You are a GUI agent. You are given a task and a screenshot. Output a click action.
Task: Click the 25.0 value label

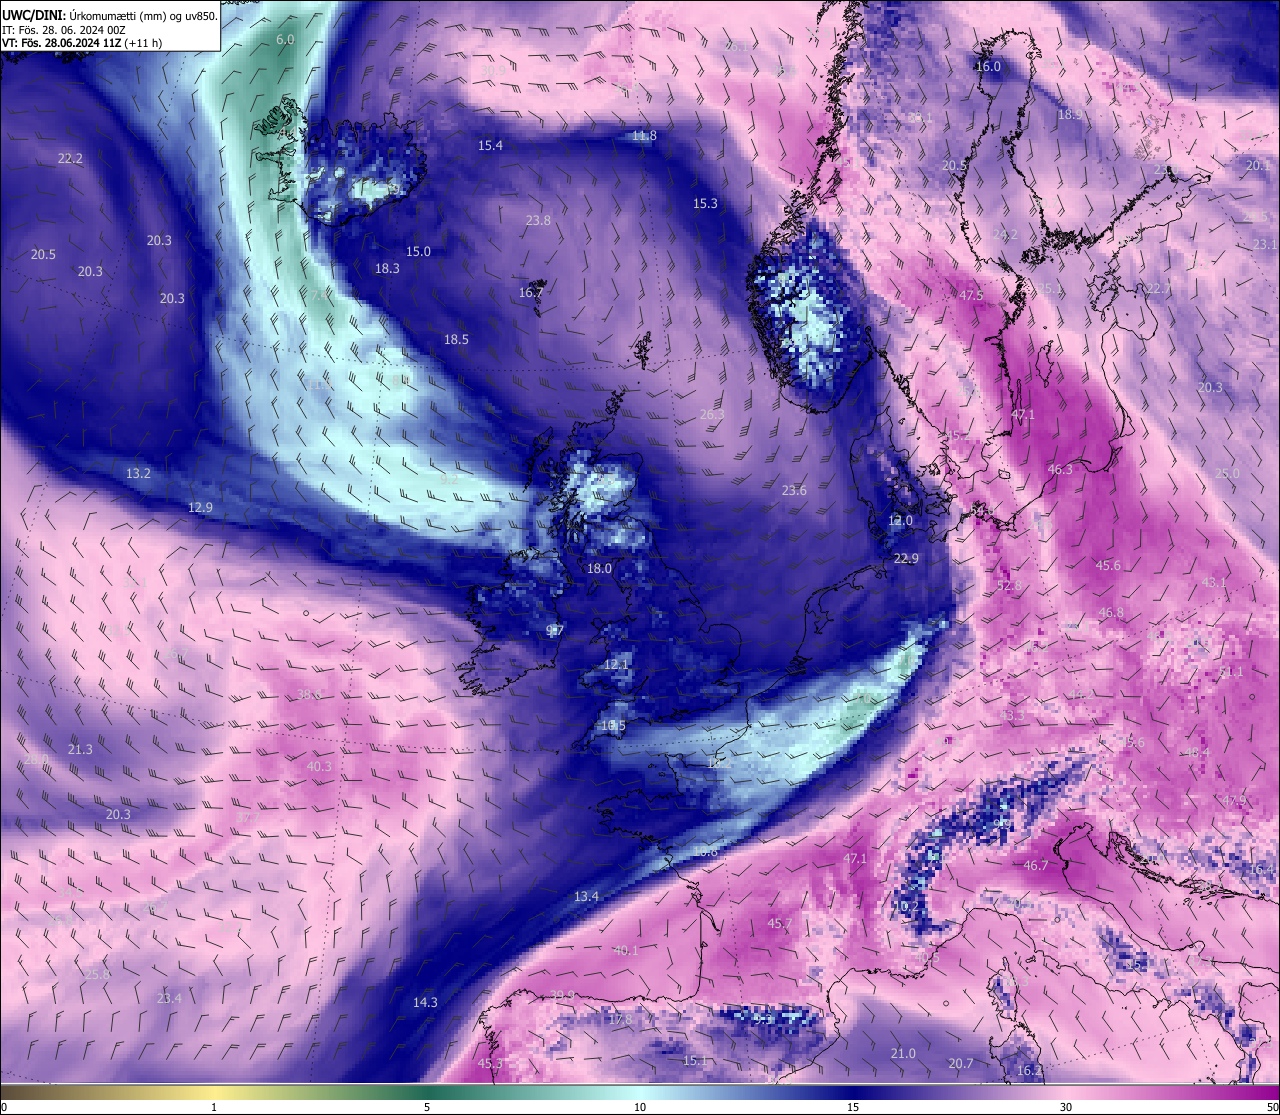click(x=1227, y=473)
